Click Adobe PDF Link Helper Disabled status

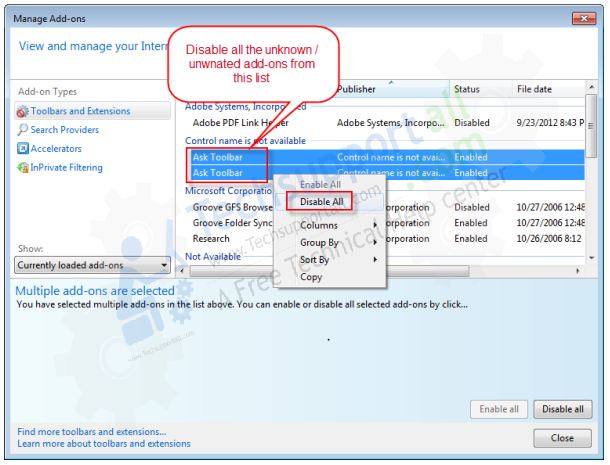472,123
